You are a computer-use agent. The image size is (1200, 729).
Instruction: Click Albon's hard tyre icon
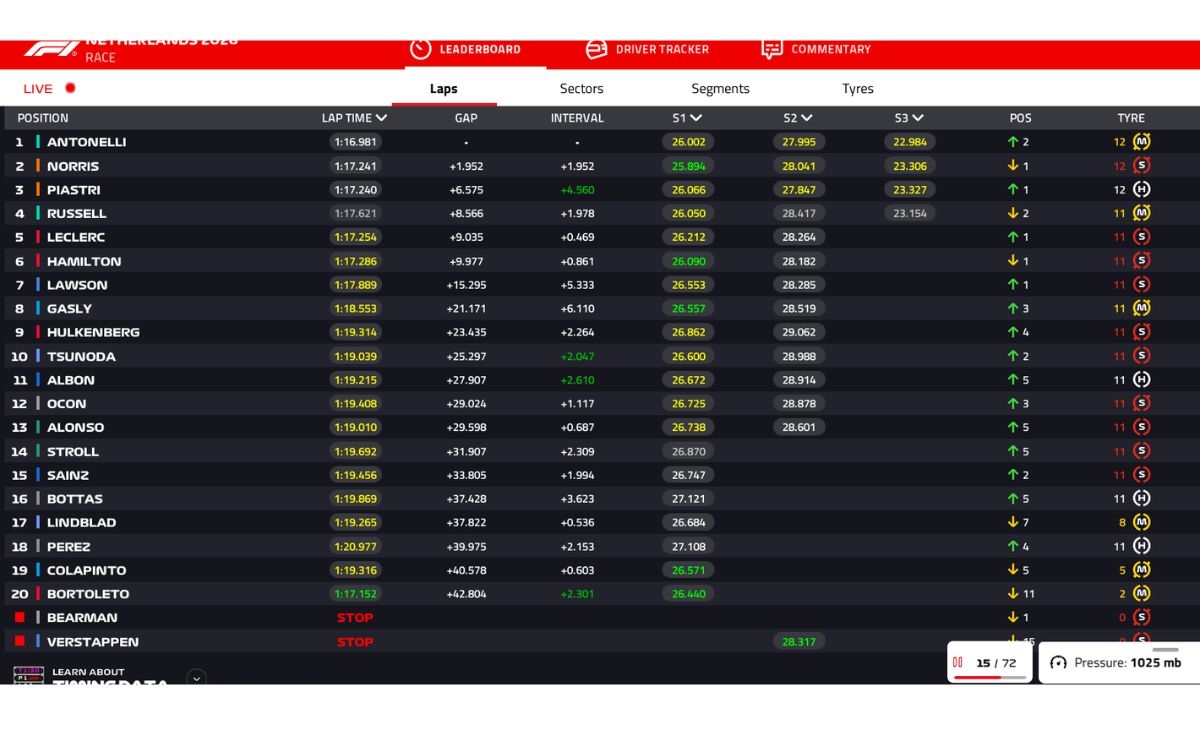click(x=1141, y=380)
